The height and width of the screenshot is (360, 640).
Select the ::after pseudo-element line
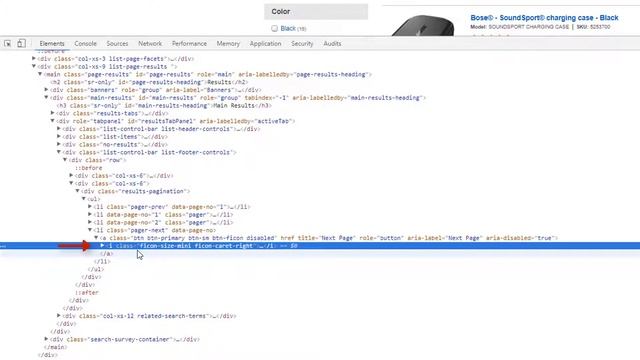click(87, 293)
